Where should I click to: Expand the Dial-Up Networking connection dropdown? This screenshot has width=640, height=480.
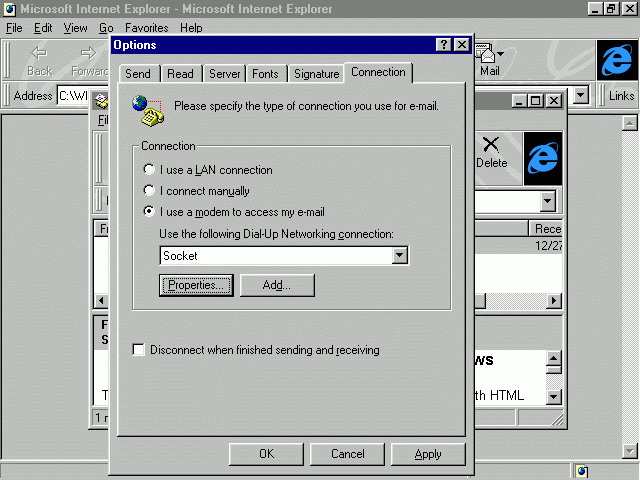(x=400, y=256)
